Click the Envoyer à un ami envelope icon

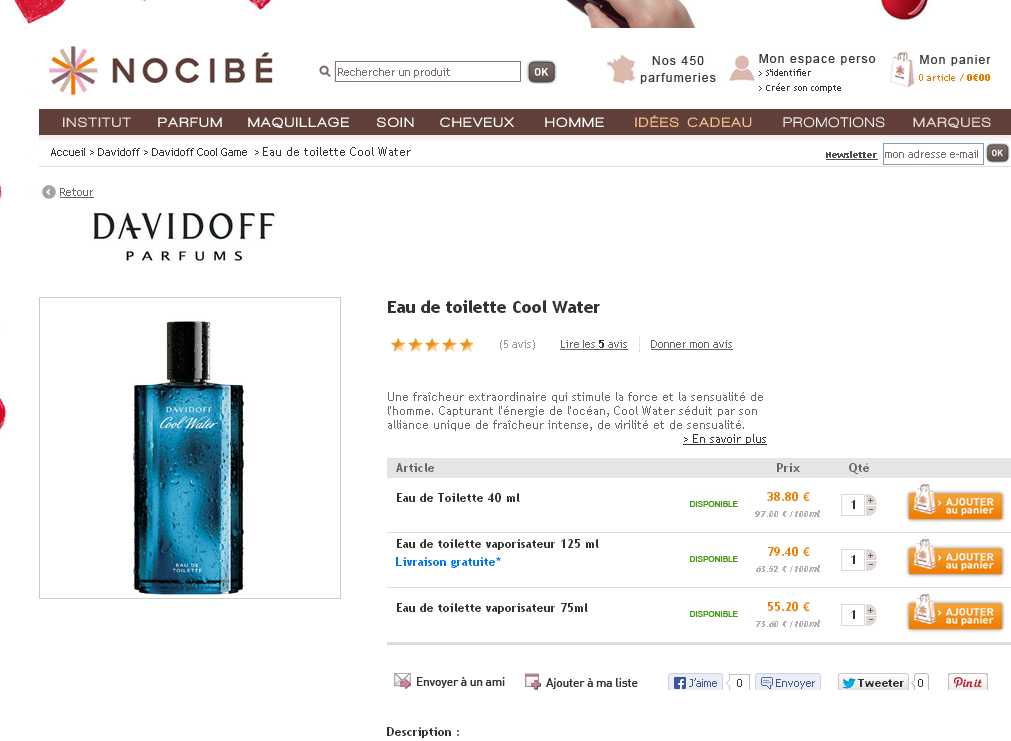[x=402, y=681]
